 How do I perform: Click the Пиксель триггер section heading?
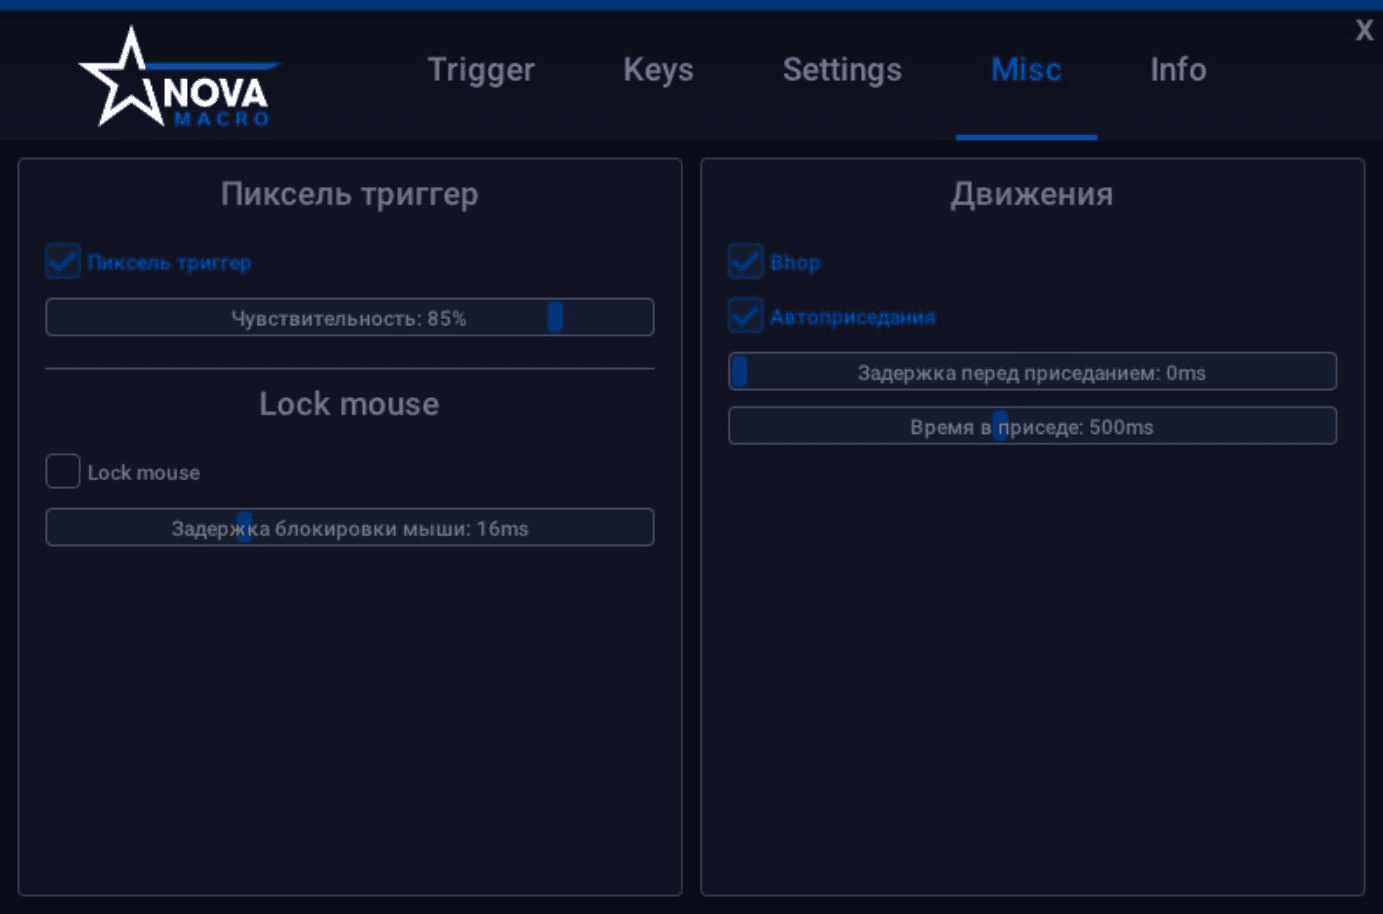click(349, 194)
